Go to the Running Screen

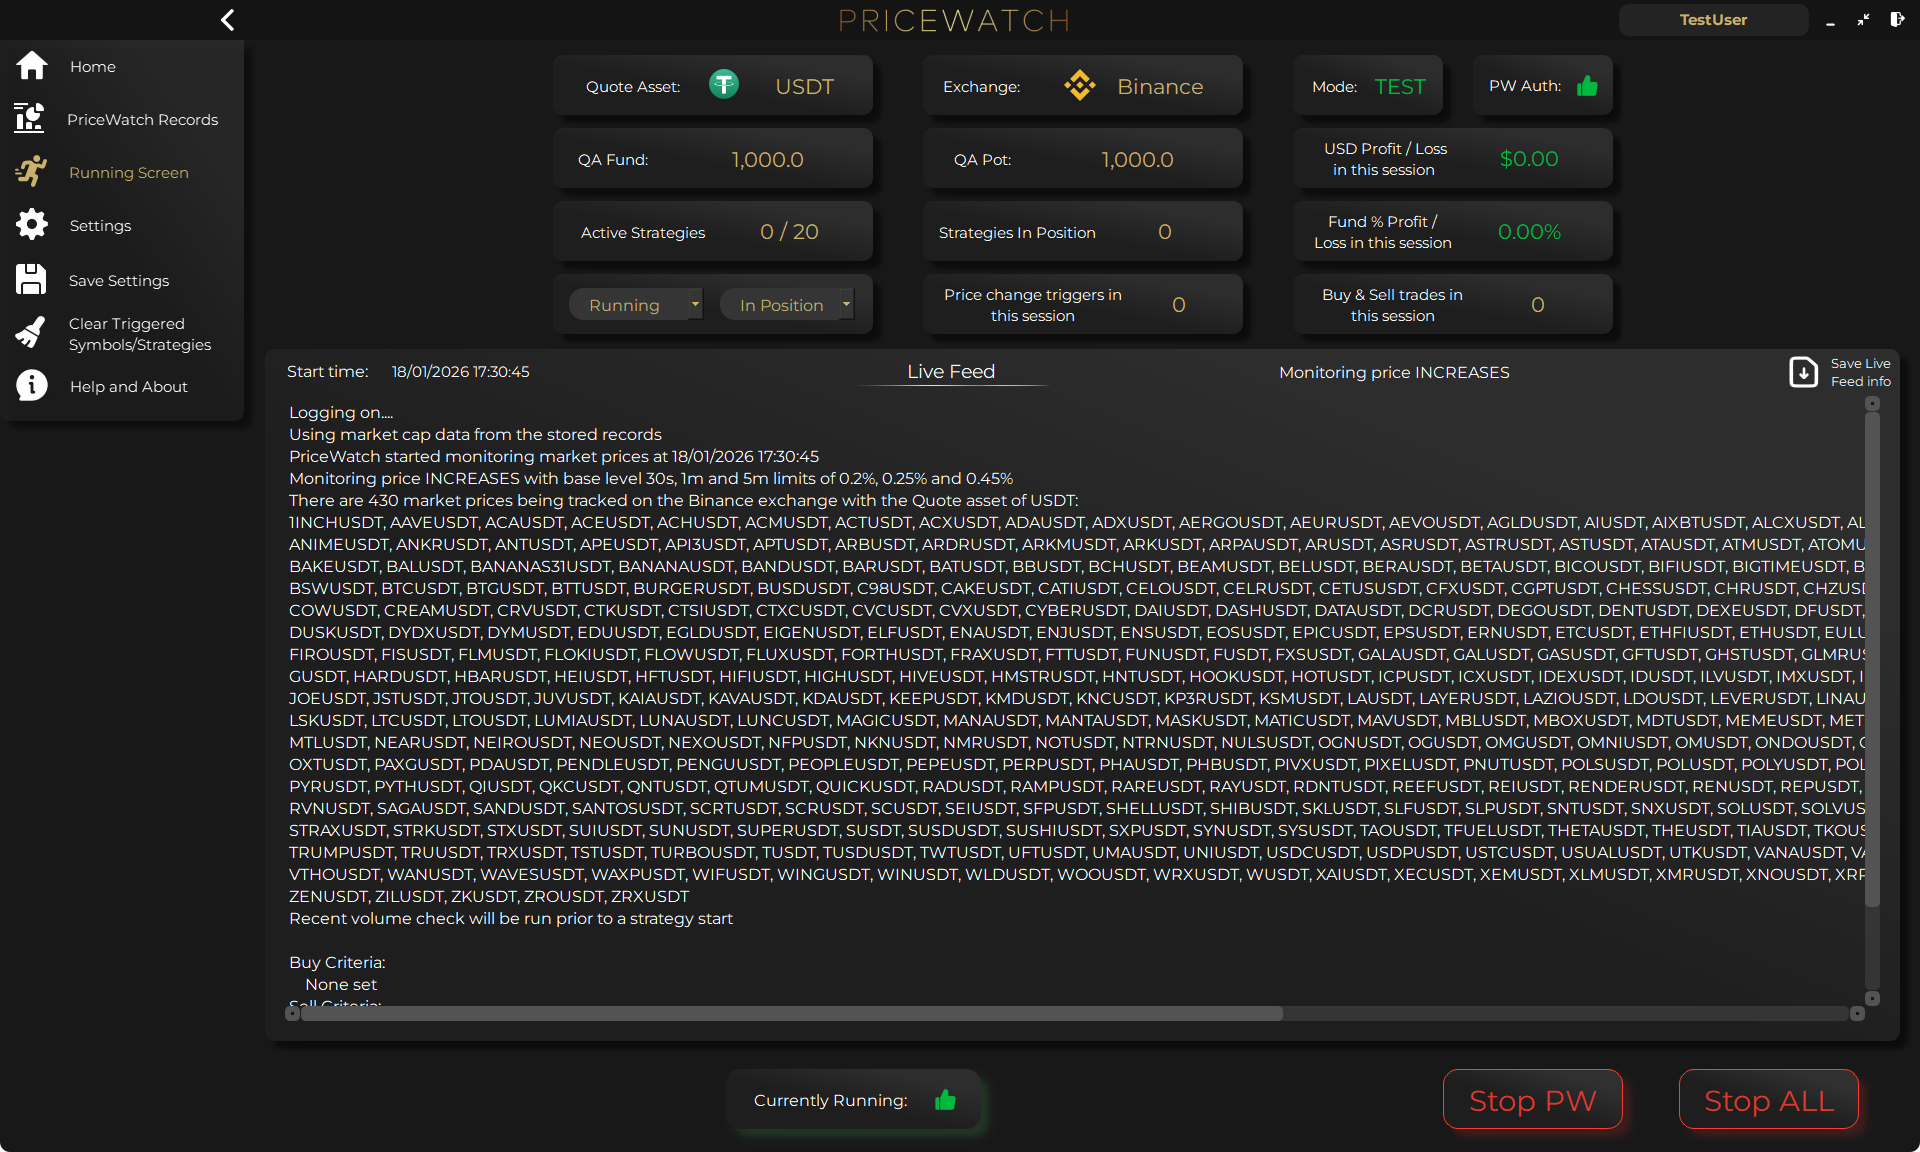31,171
